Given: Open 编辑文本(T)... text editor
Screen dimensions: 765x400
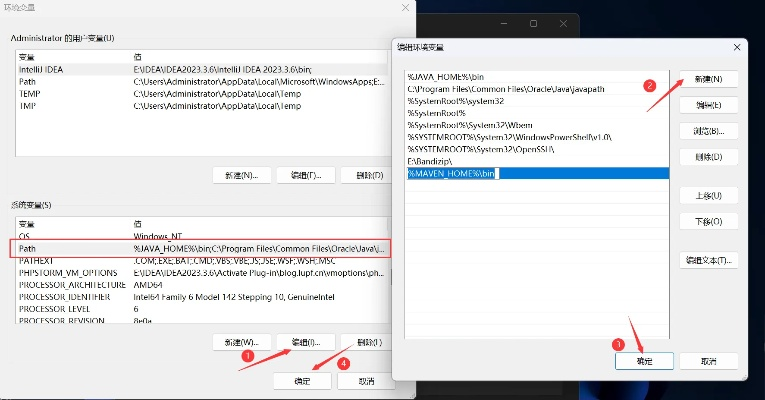Looking at the screenshot, I should (x=708, y=260).
